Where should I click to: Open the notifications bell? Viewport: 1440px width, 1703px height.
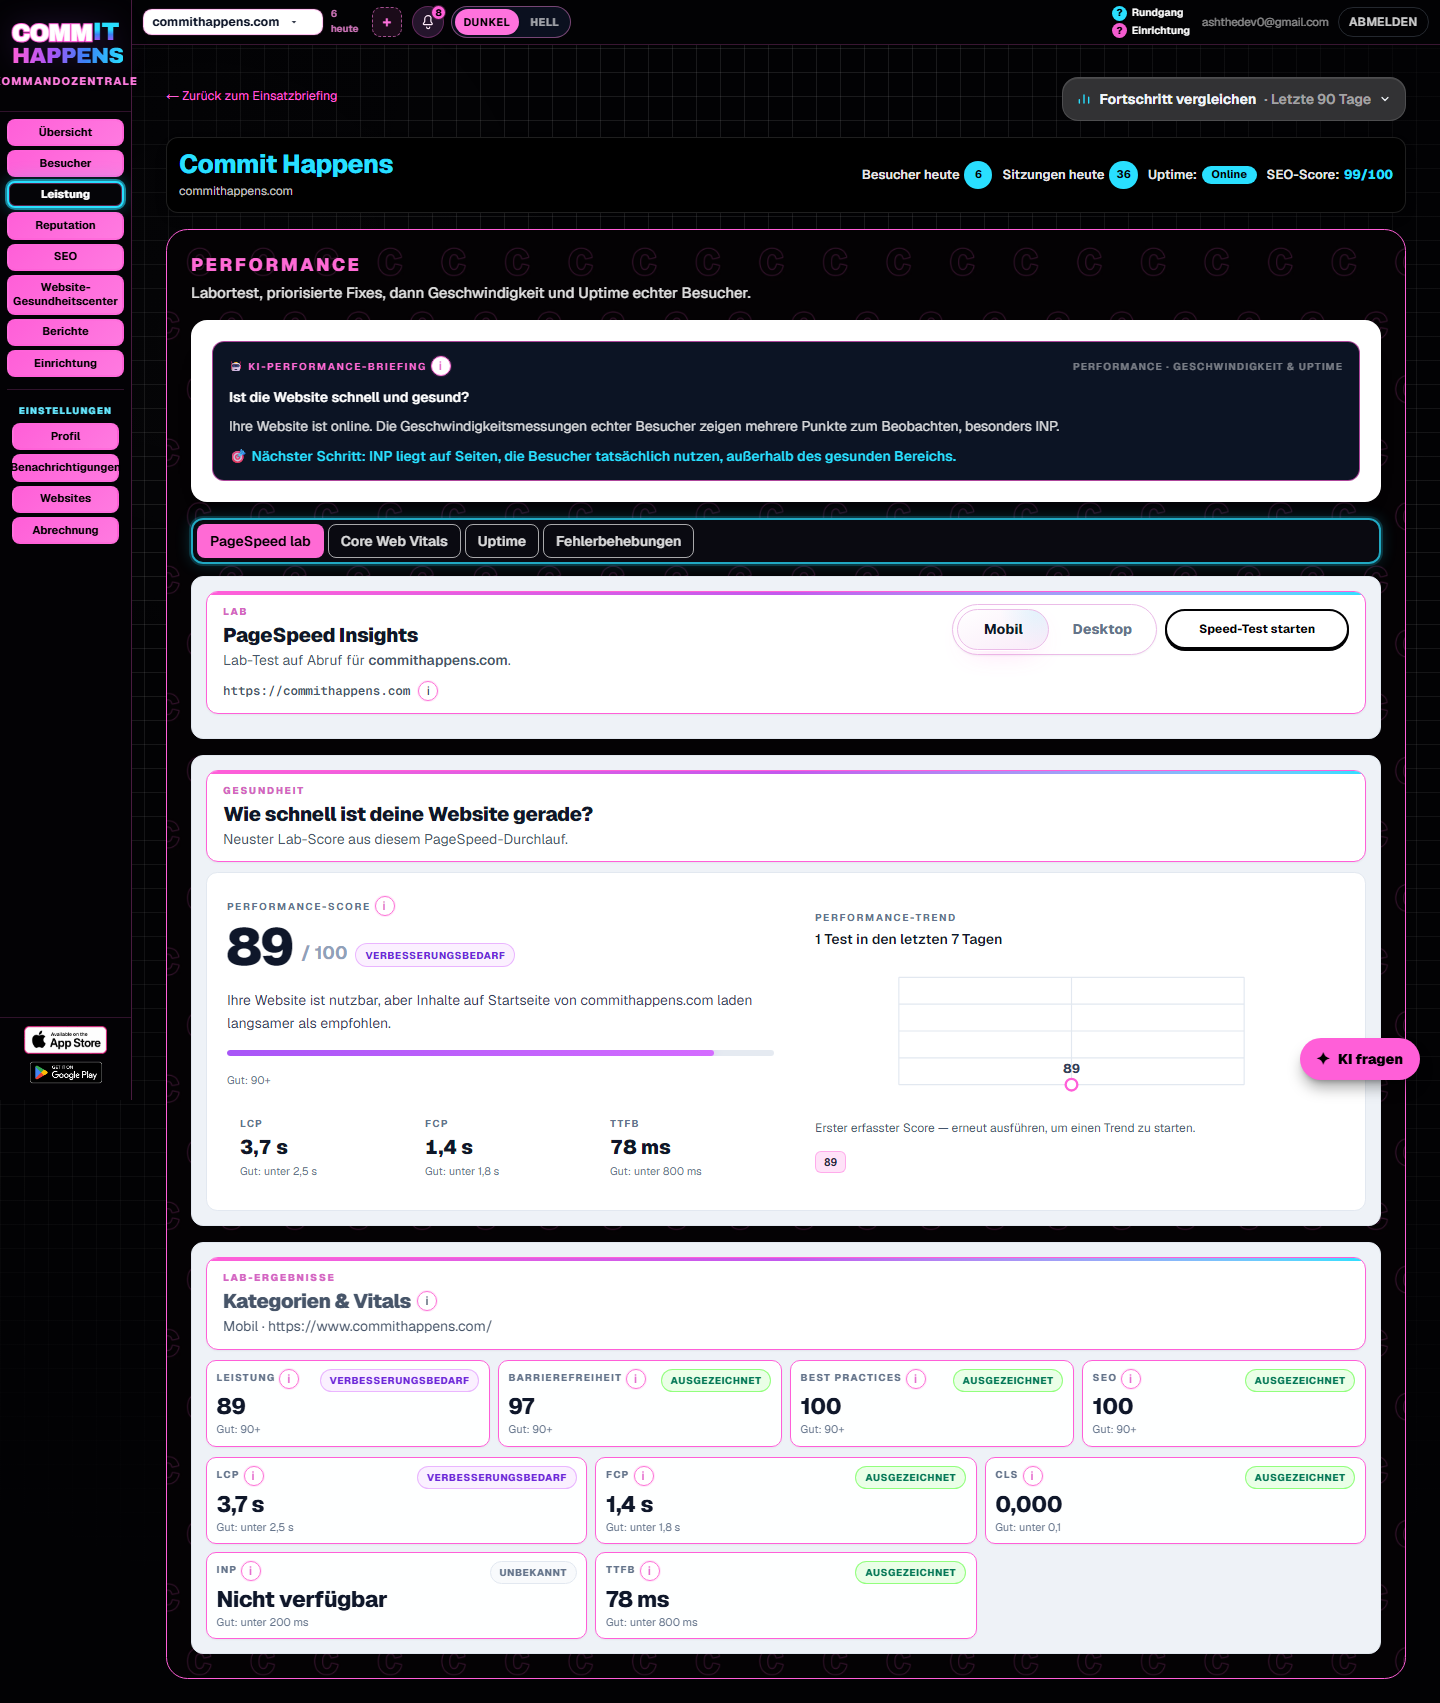(428, 22)
